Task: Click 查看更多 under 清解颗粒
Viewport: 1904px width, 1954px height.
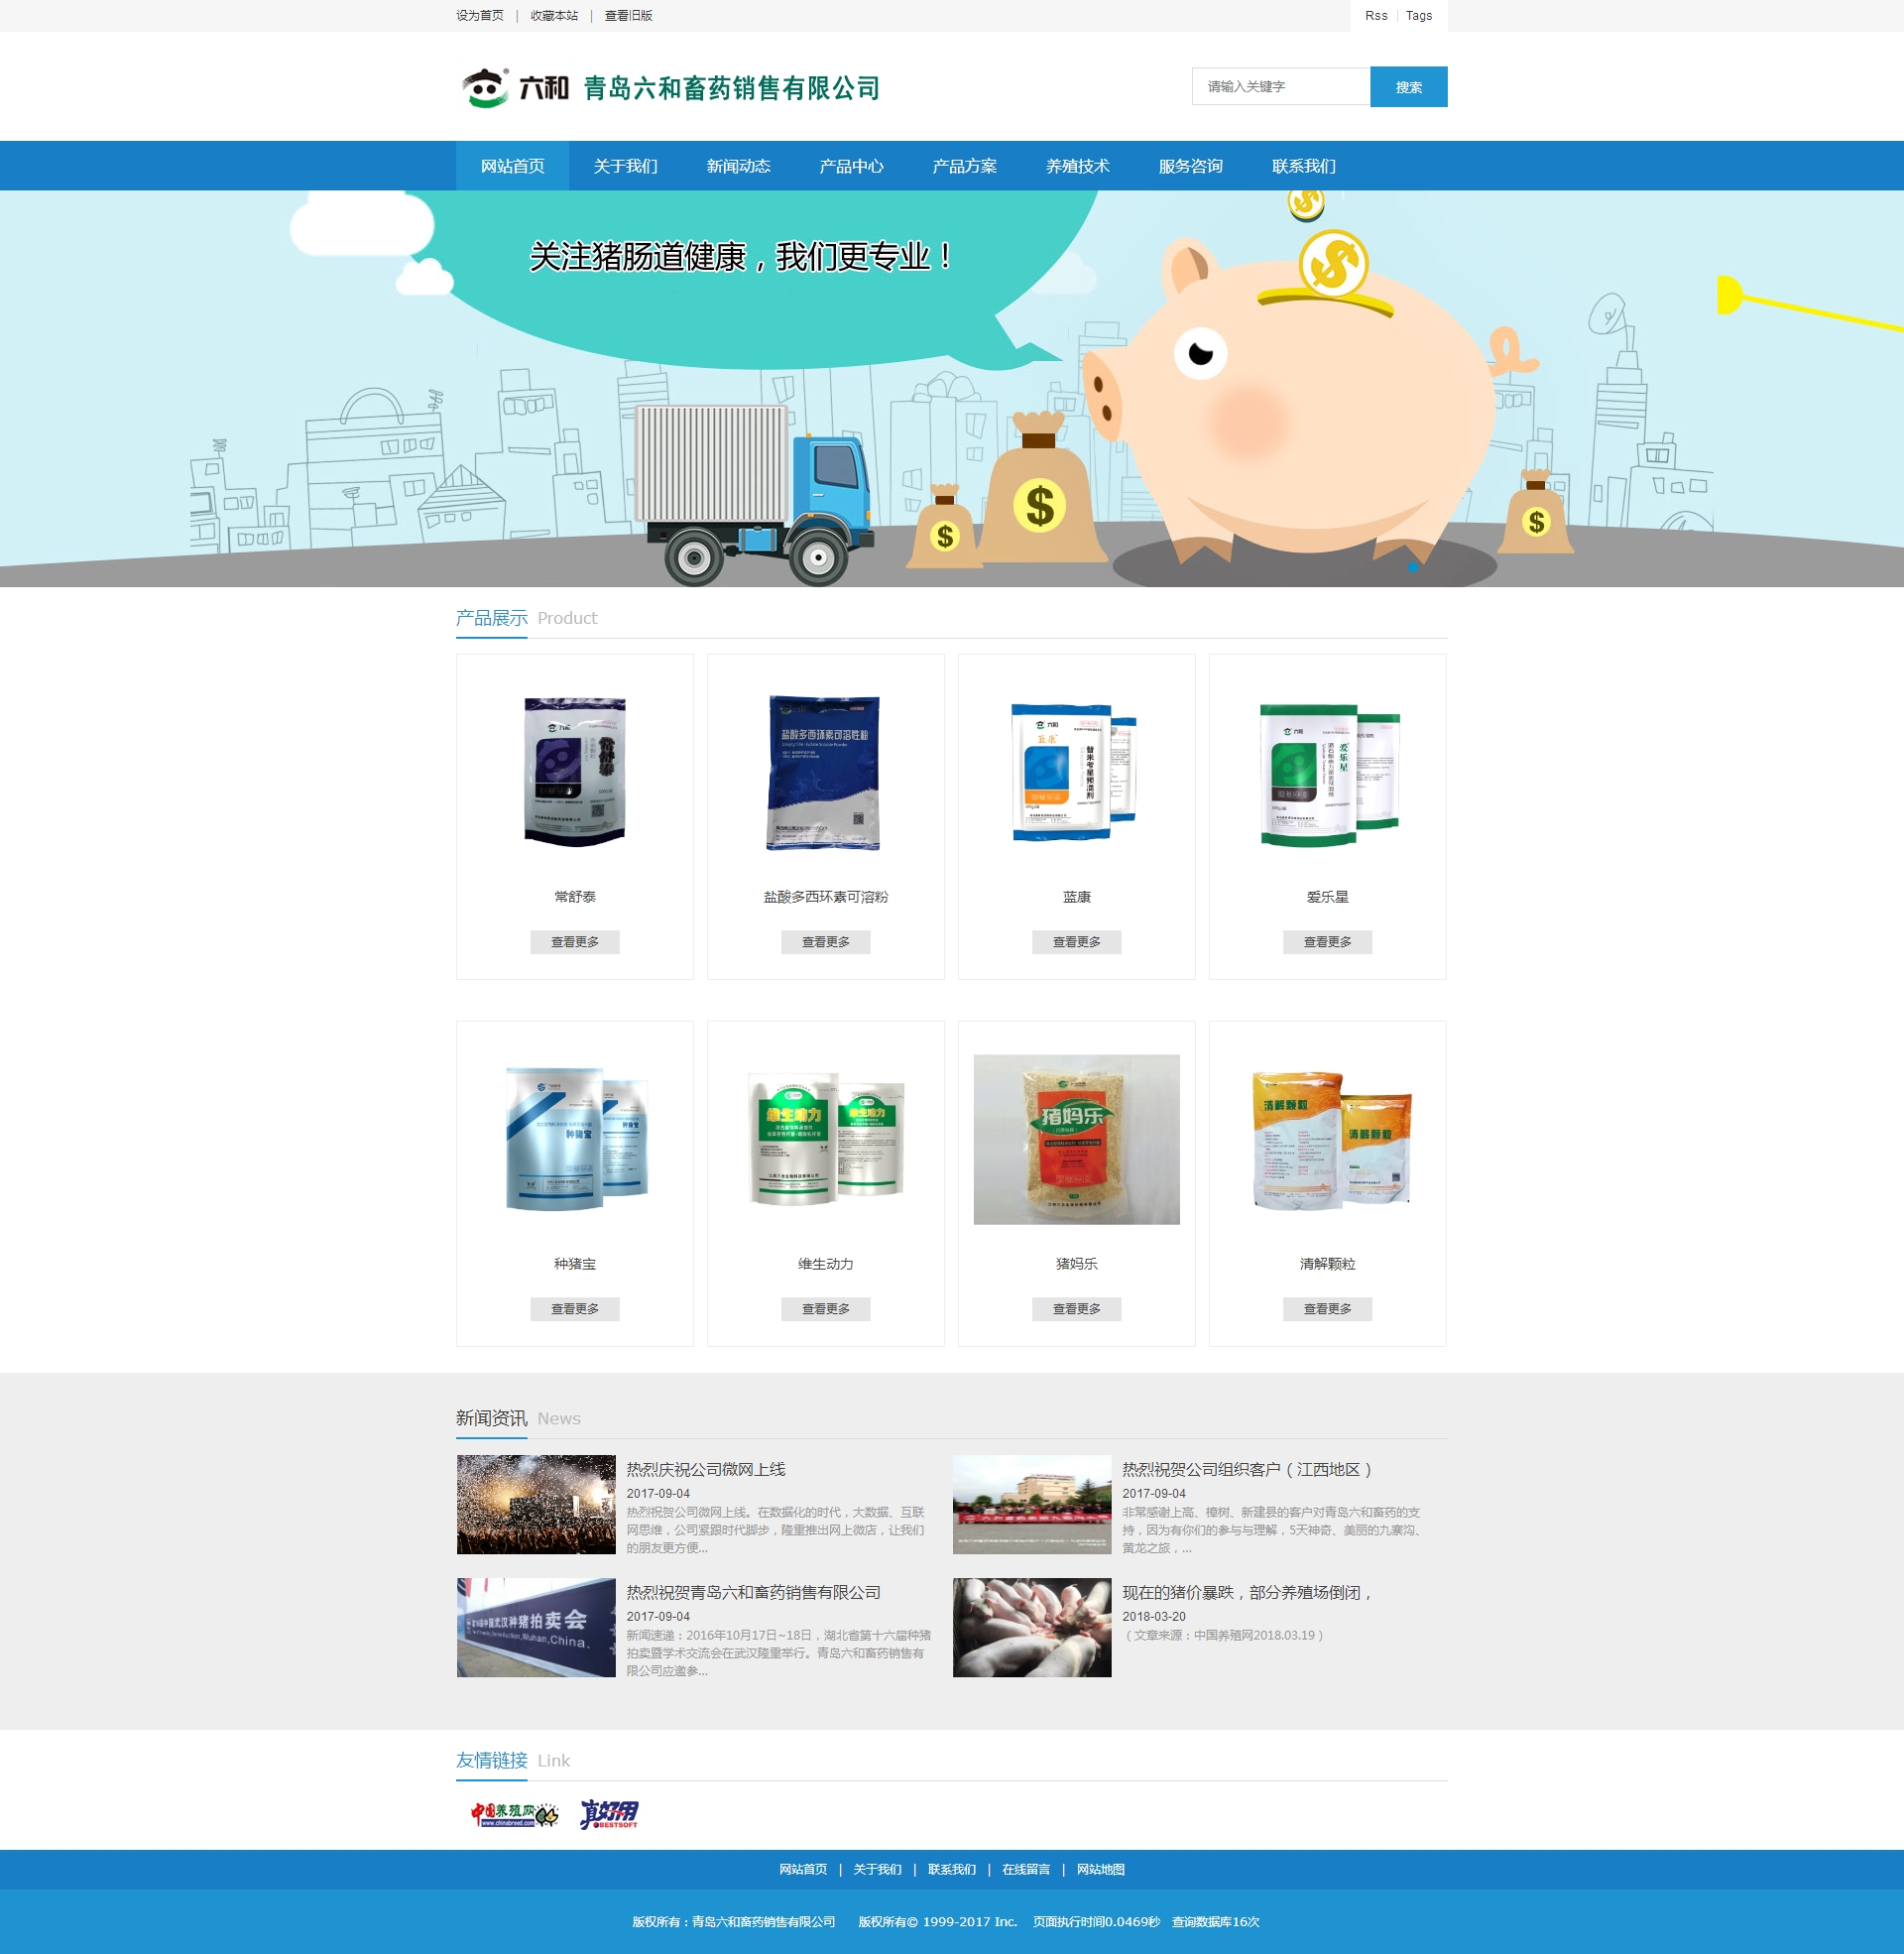Action: tap(1328, 1309)
